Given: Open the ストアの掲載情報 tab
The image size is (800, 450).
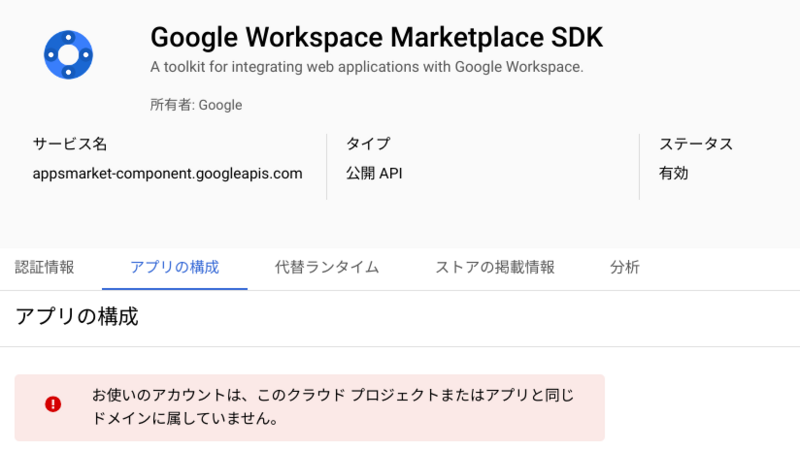Looking at the screenshot, I should [495, 267].
